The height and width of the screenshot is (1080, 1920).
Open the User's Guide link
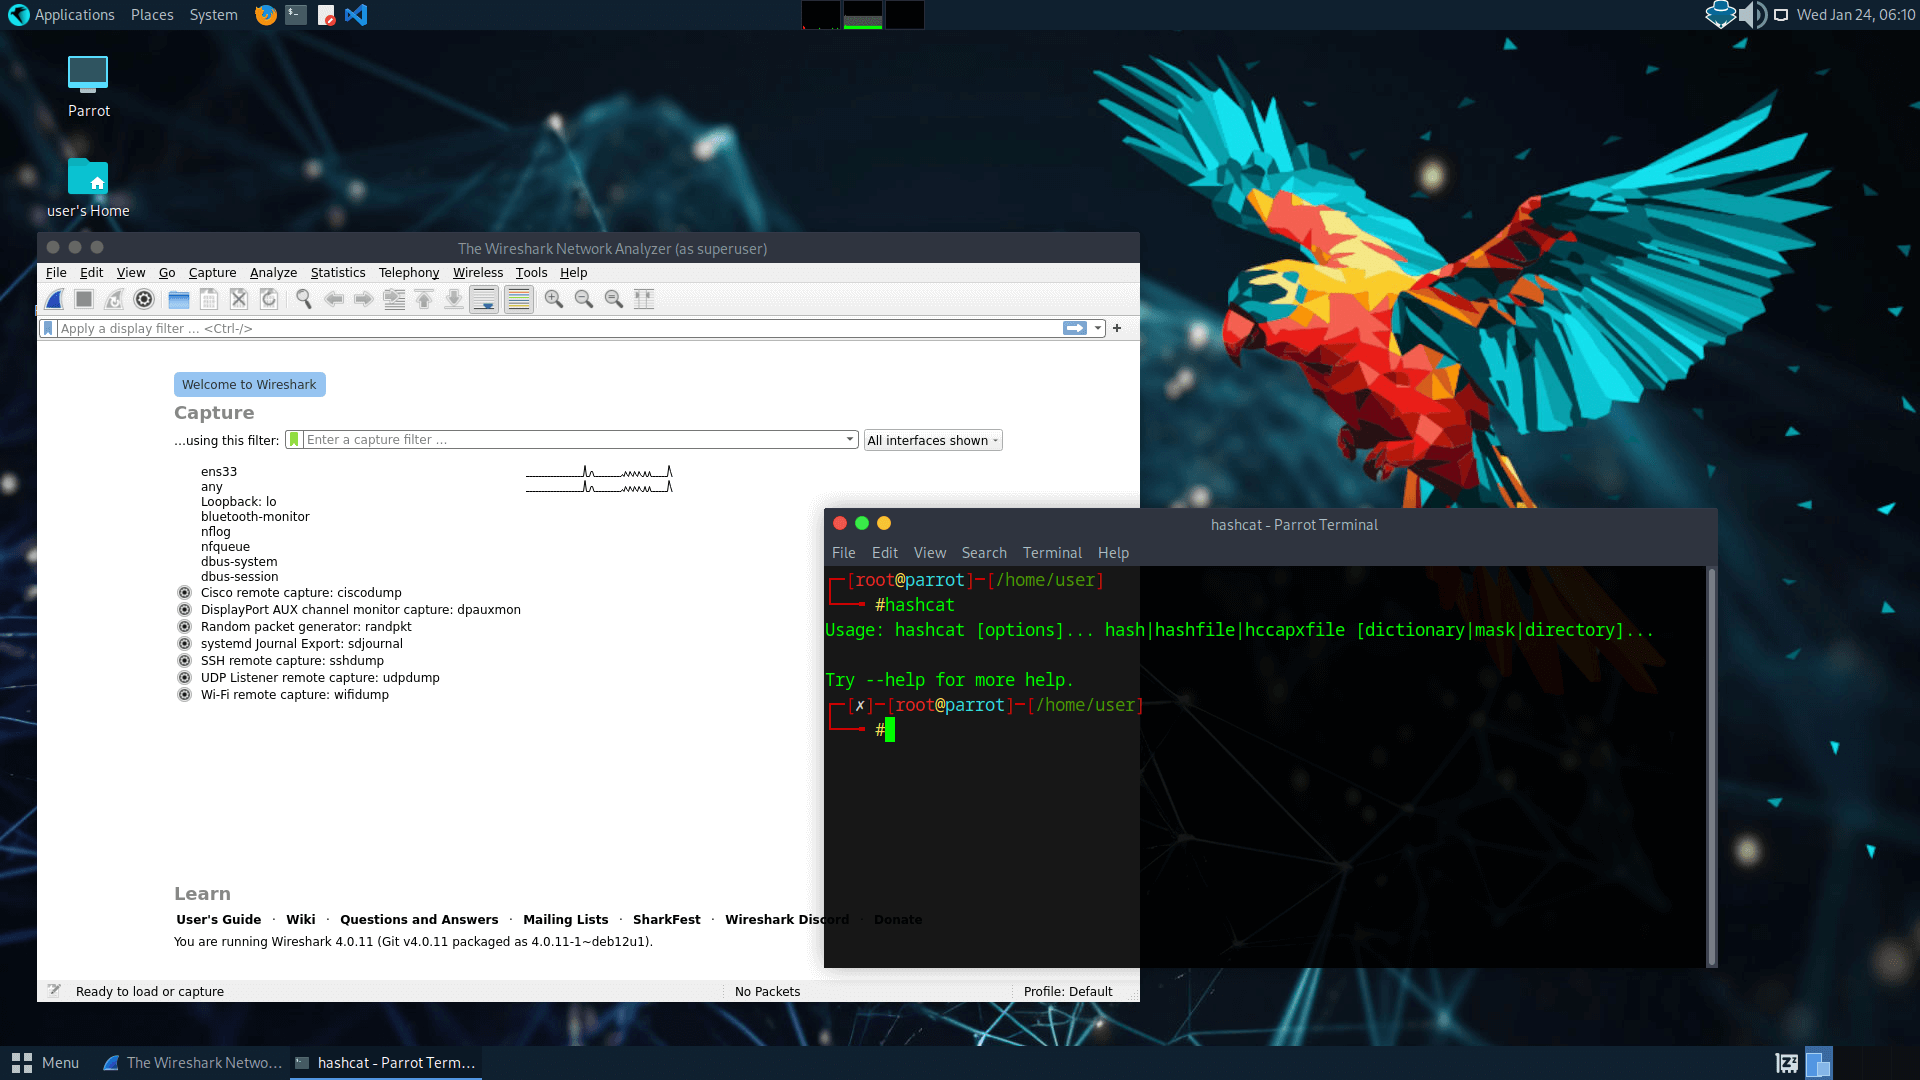coord(219,920)
